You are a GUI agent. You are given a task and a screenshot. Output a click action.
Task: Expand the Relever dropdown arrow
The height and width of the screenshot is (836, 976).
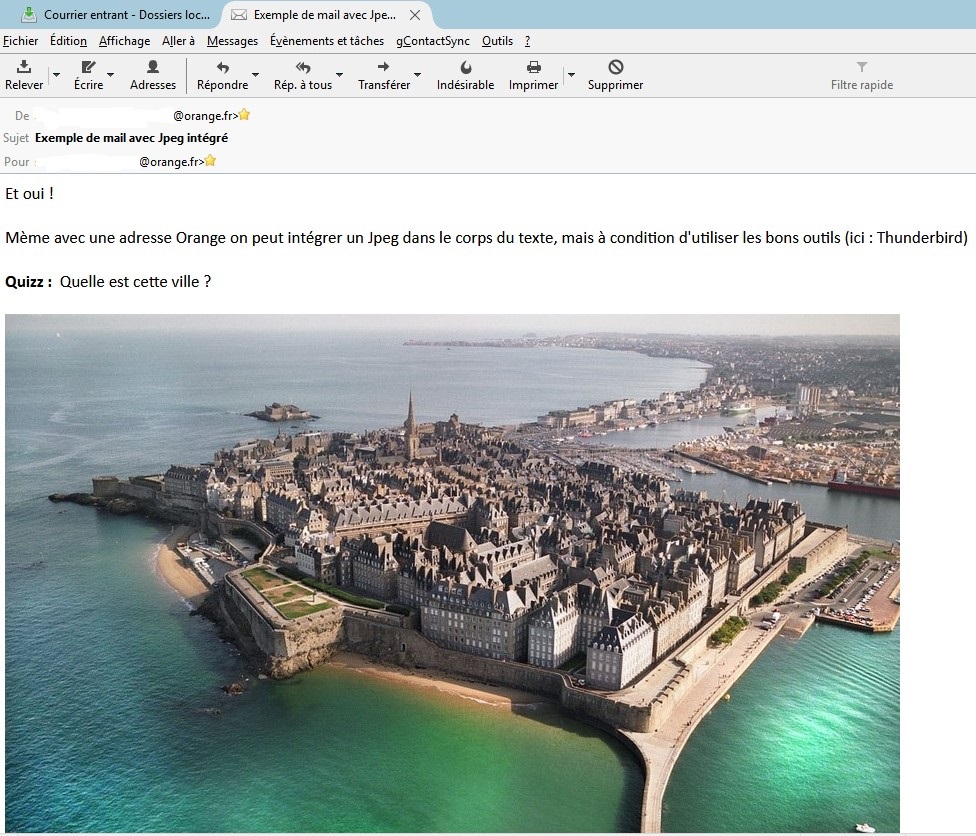pos(56,75)
